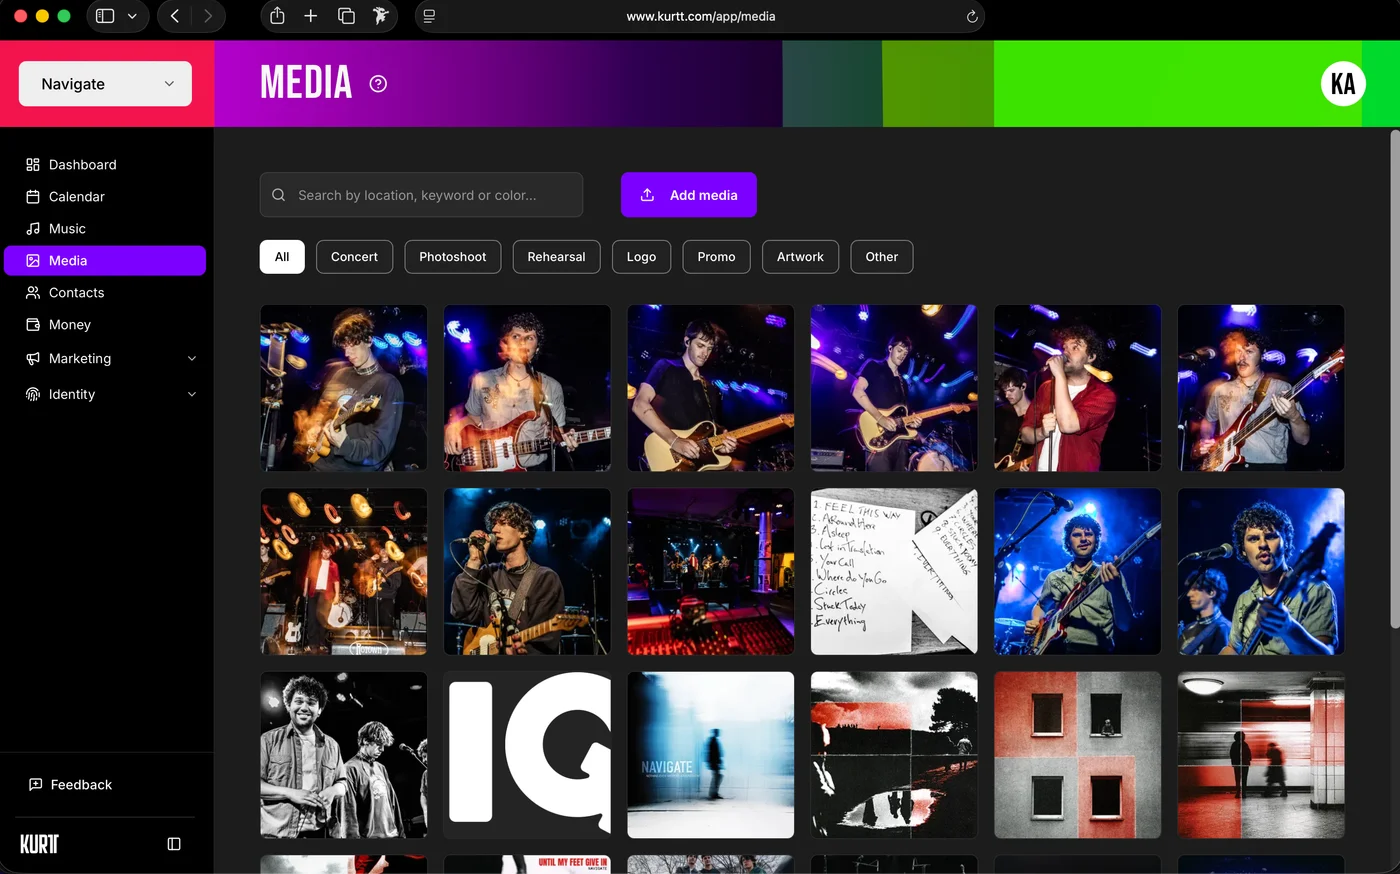Expand the Marketing submenu chevron
Image resolution: width=1400 pixels, height=874 pixels.
[x=192, y=359]
